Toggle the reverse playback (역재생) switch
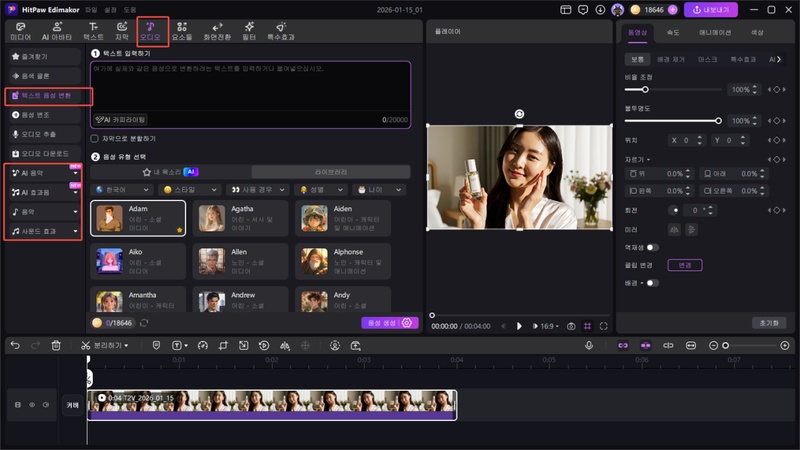The height and width of the screenshot is (450, 800). click(x=653, y=247)
